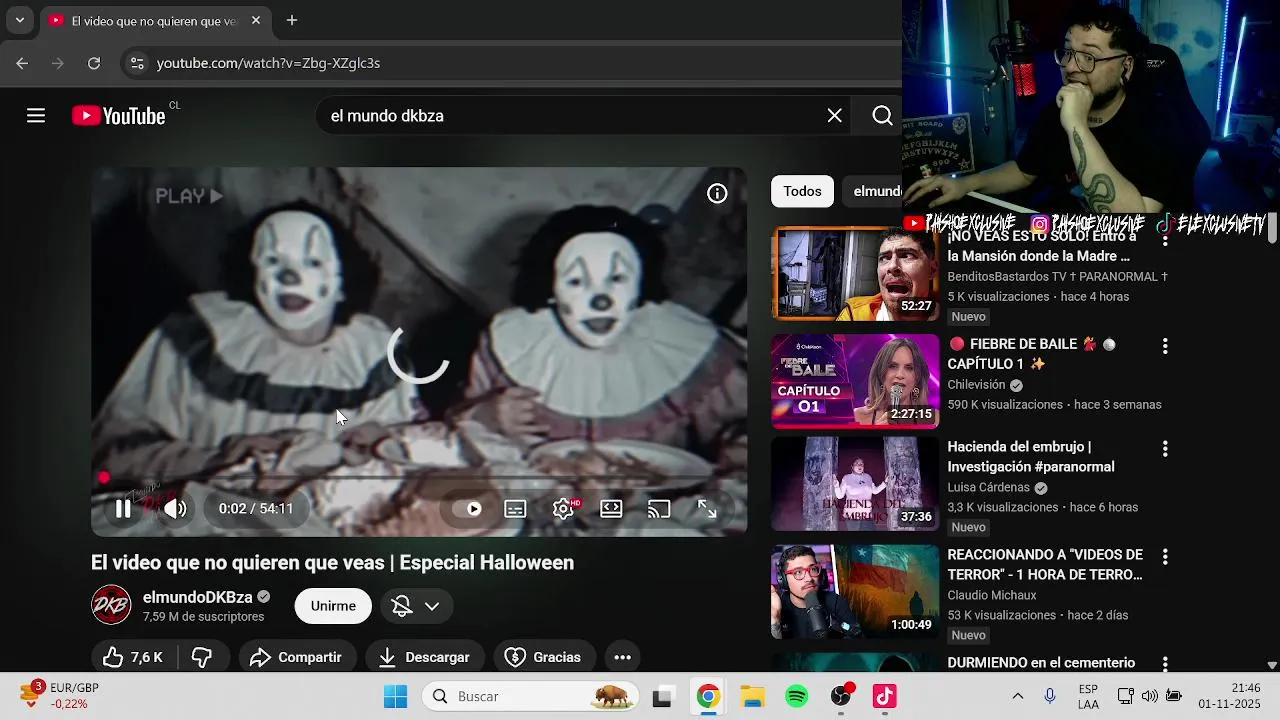Screen dimensions: 1280x720
Task: Open the EUR/GBP widget on taskbar
Action: click(60, 697)
